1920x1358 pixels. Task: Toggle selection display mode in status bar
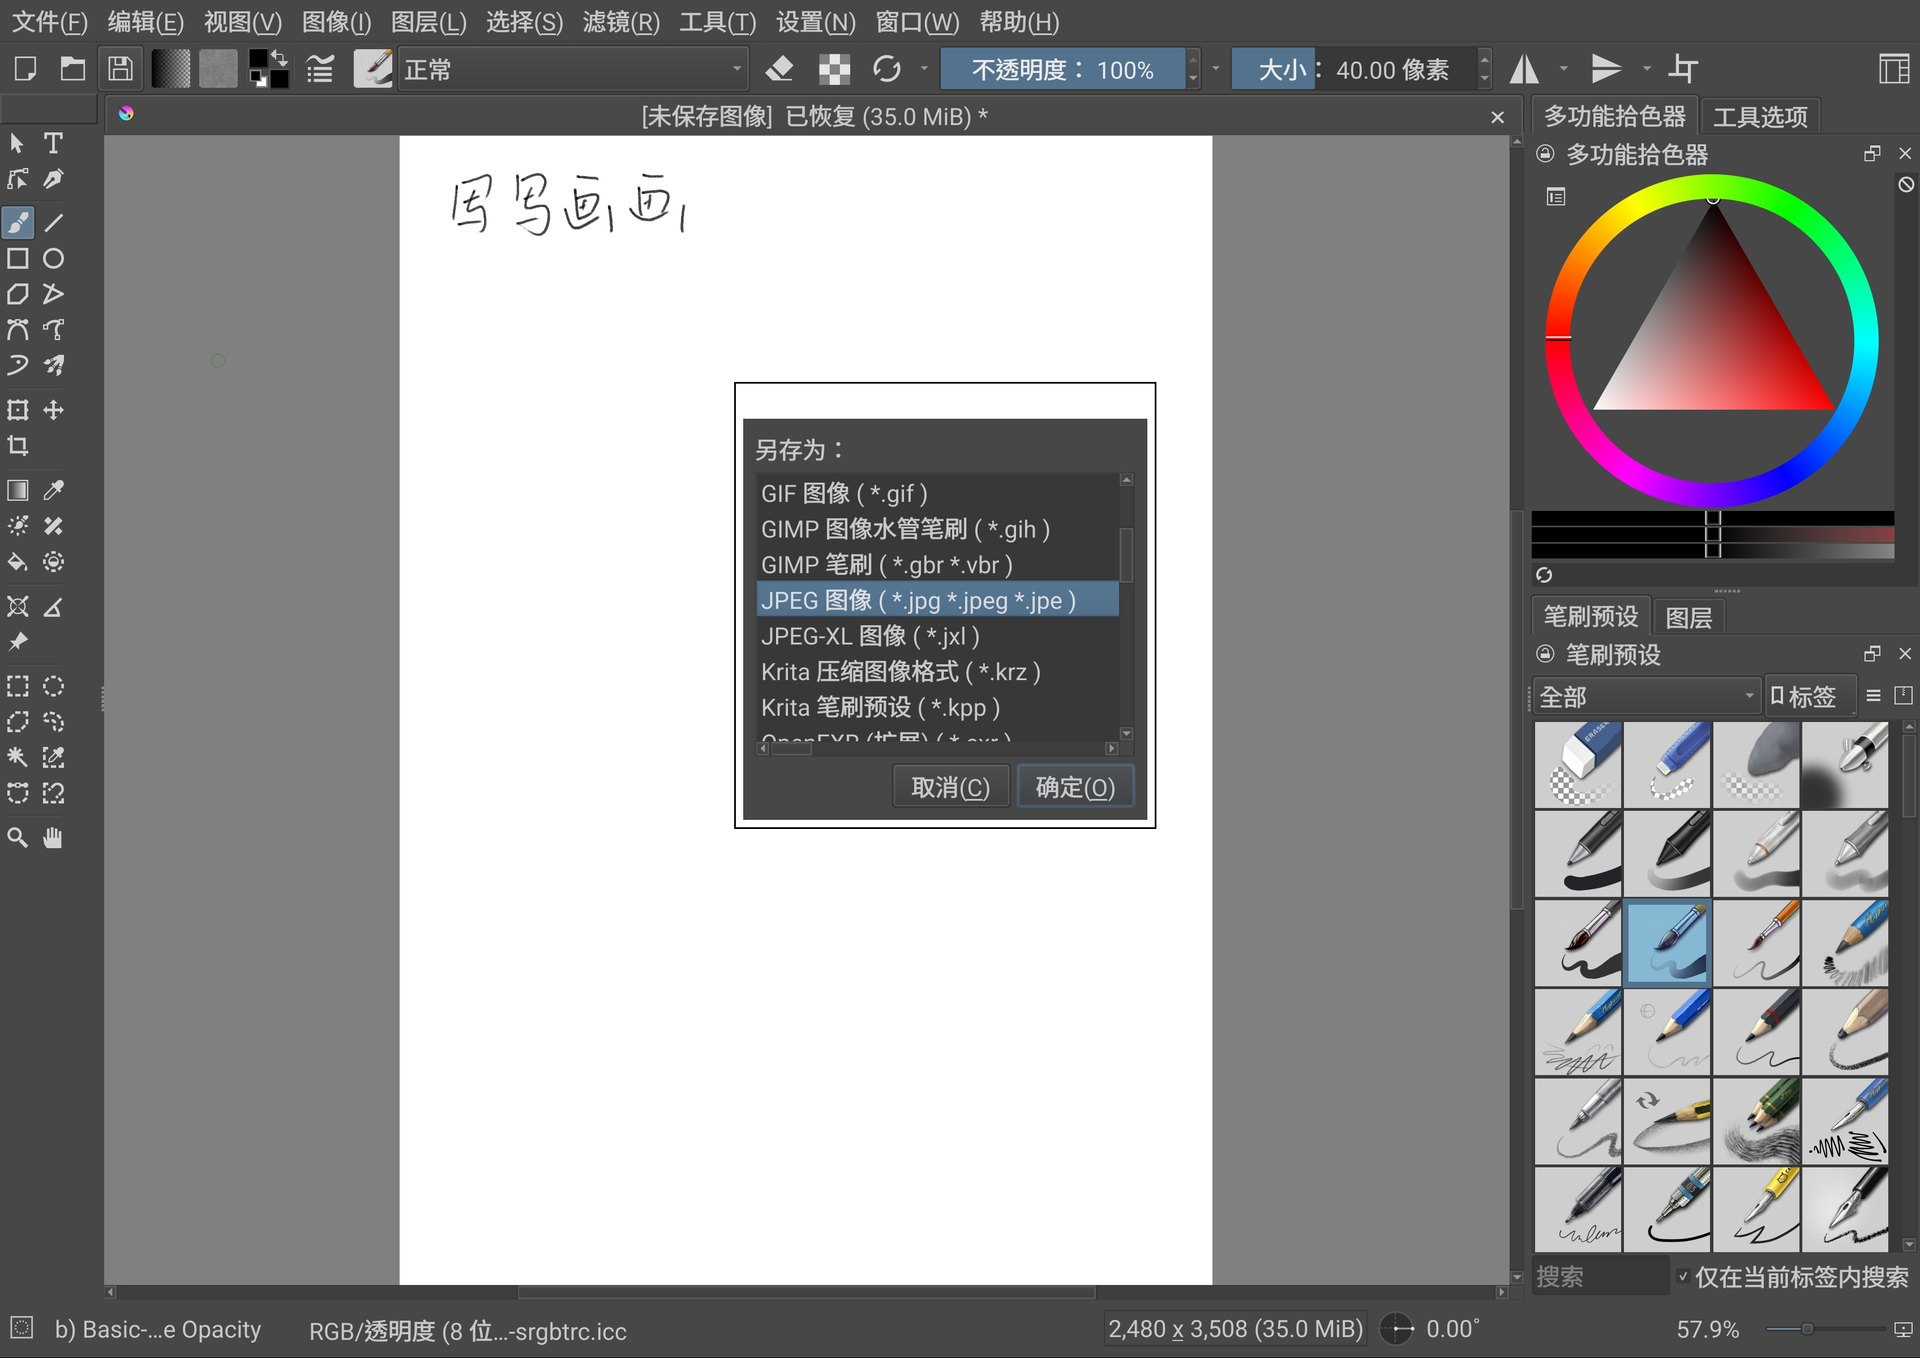tap(21, 1328)
